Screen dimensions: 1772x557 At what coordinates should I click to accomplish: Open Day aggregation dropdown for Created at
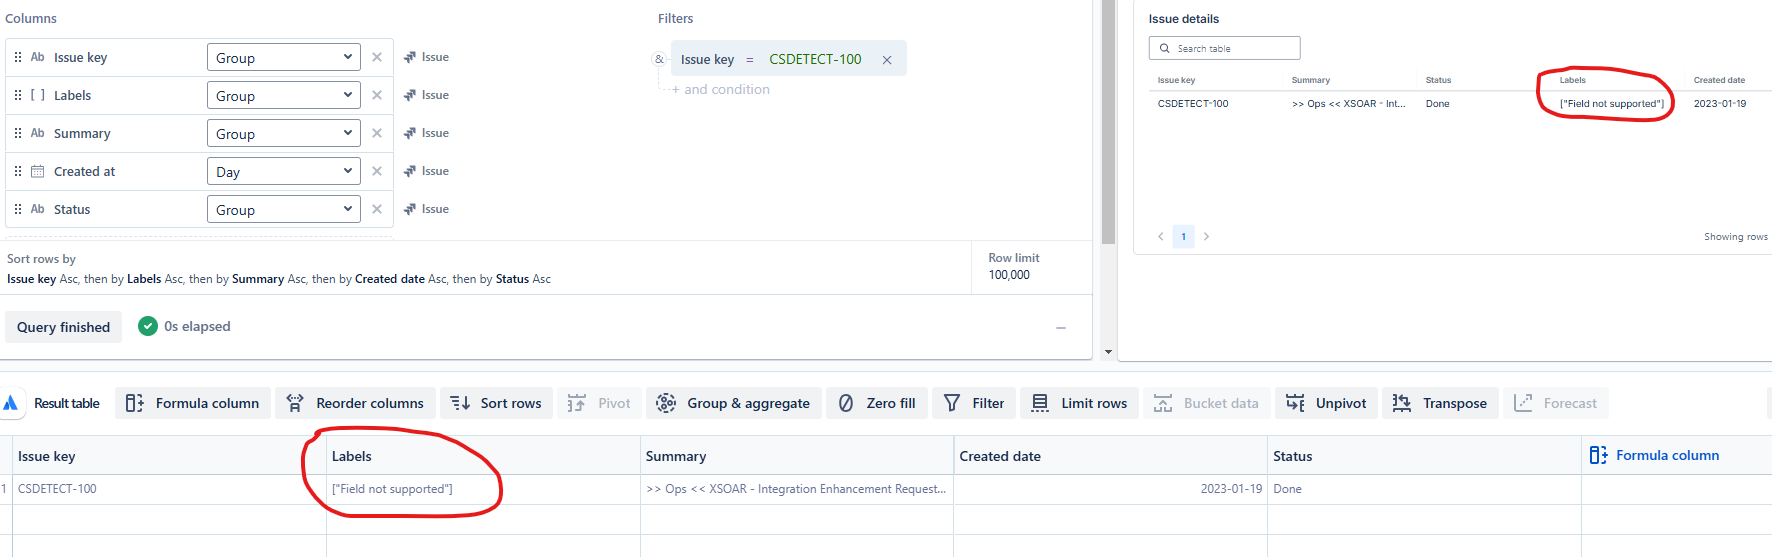[x=284, y=171]
